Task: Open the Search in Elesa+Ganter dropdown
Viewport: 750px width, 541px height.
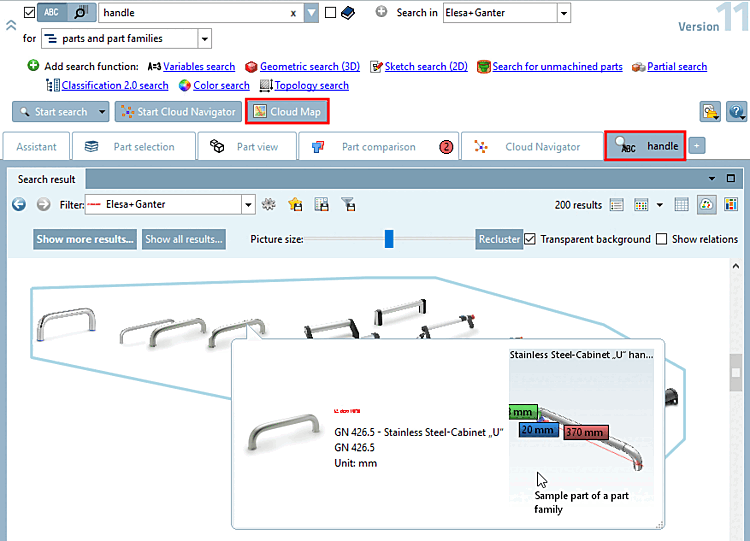Action: pos(564,13)
